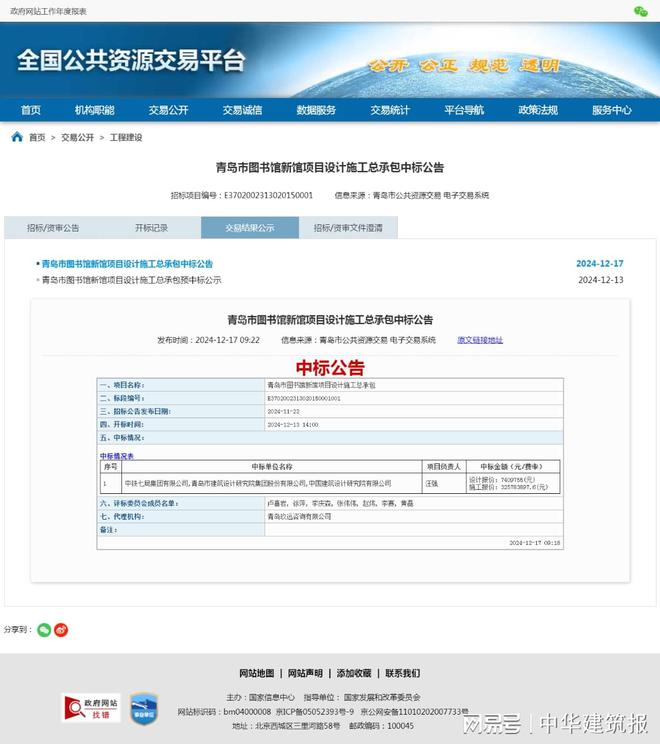Viewport: 660px width, 744px height.
Task: Open 数据服务 navigation item
Action: [316, 110]
